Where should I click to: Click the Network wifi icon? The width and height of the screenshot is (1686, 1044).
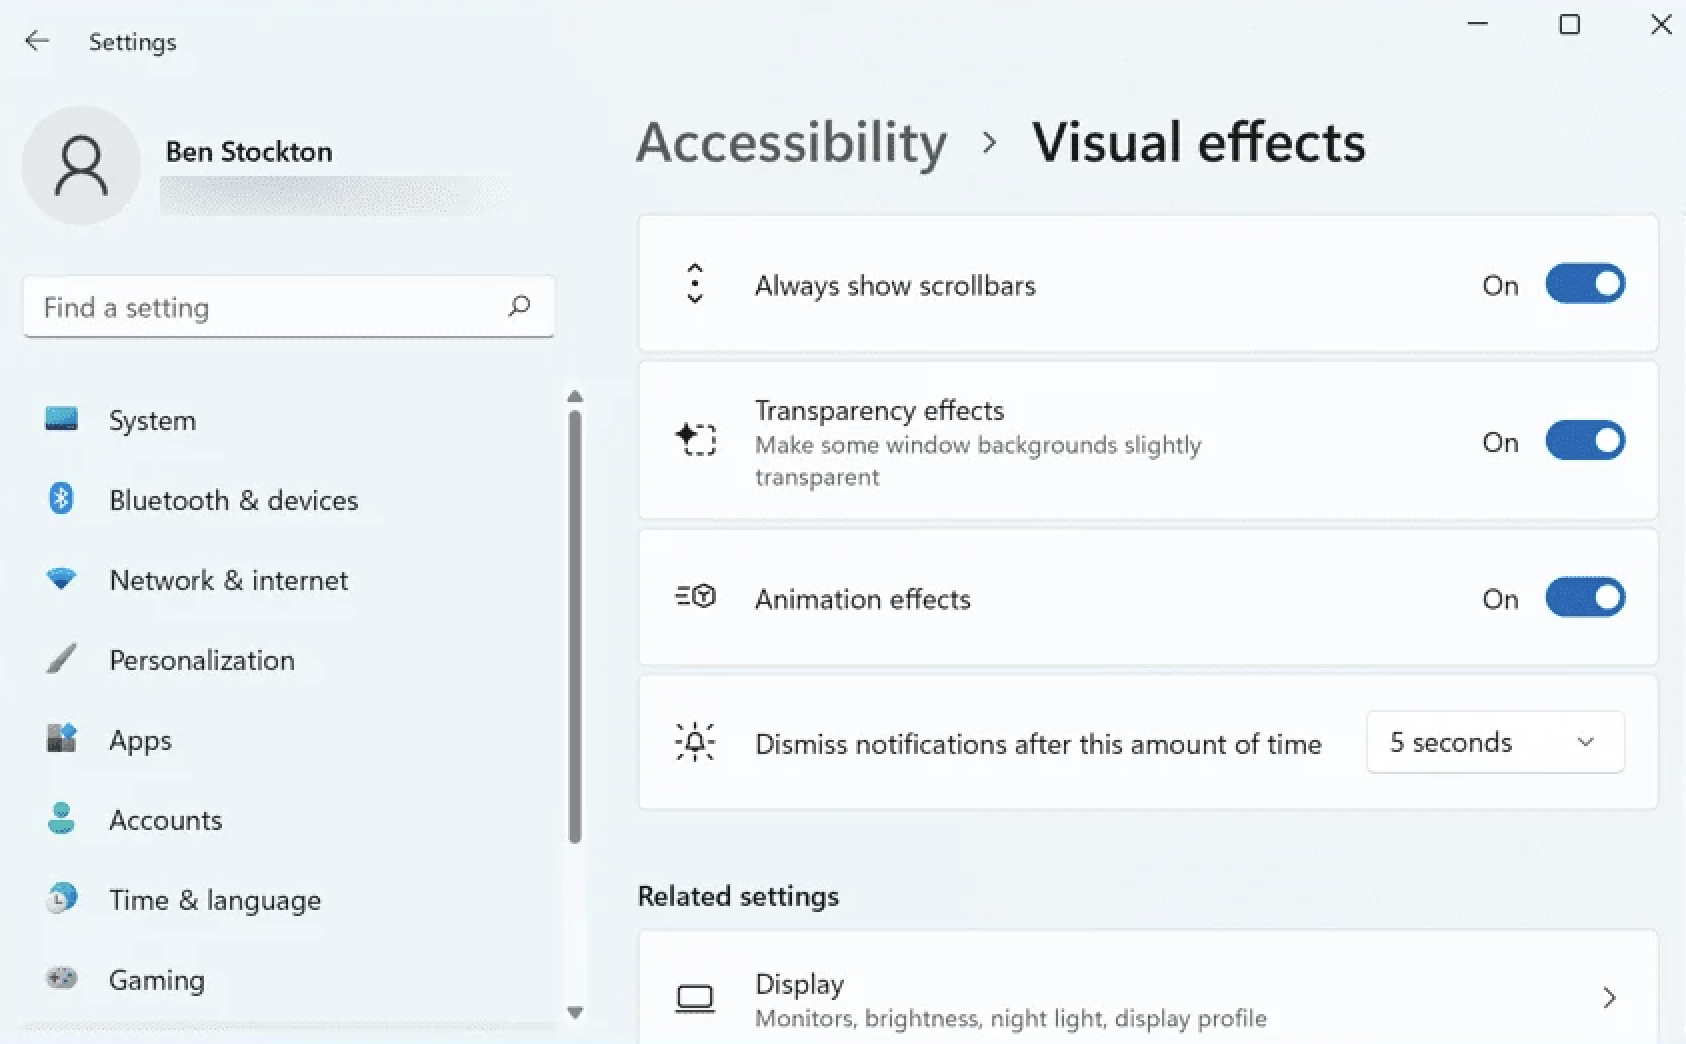(x=61, y=579)
